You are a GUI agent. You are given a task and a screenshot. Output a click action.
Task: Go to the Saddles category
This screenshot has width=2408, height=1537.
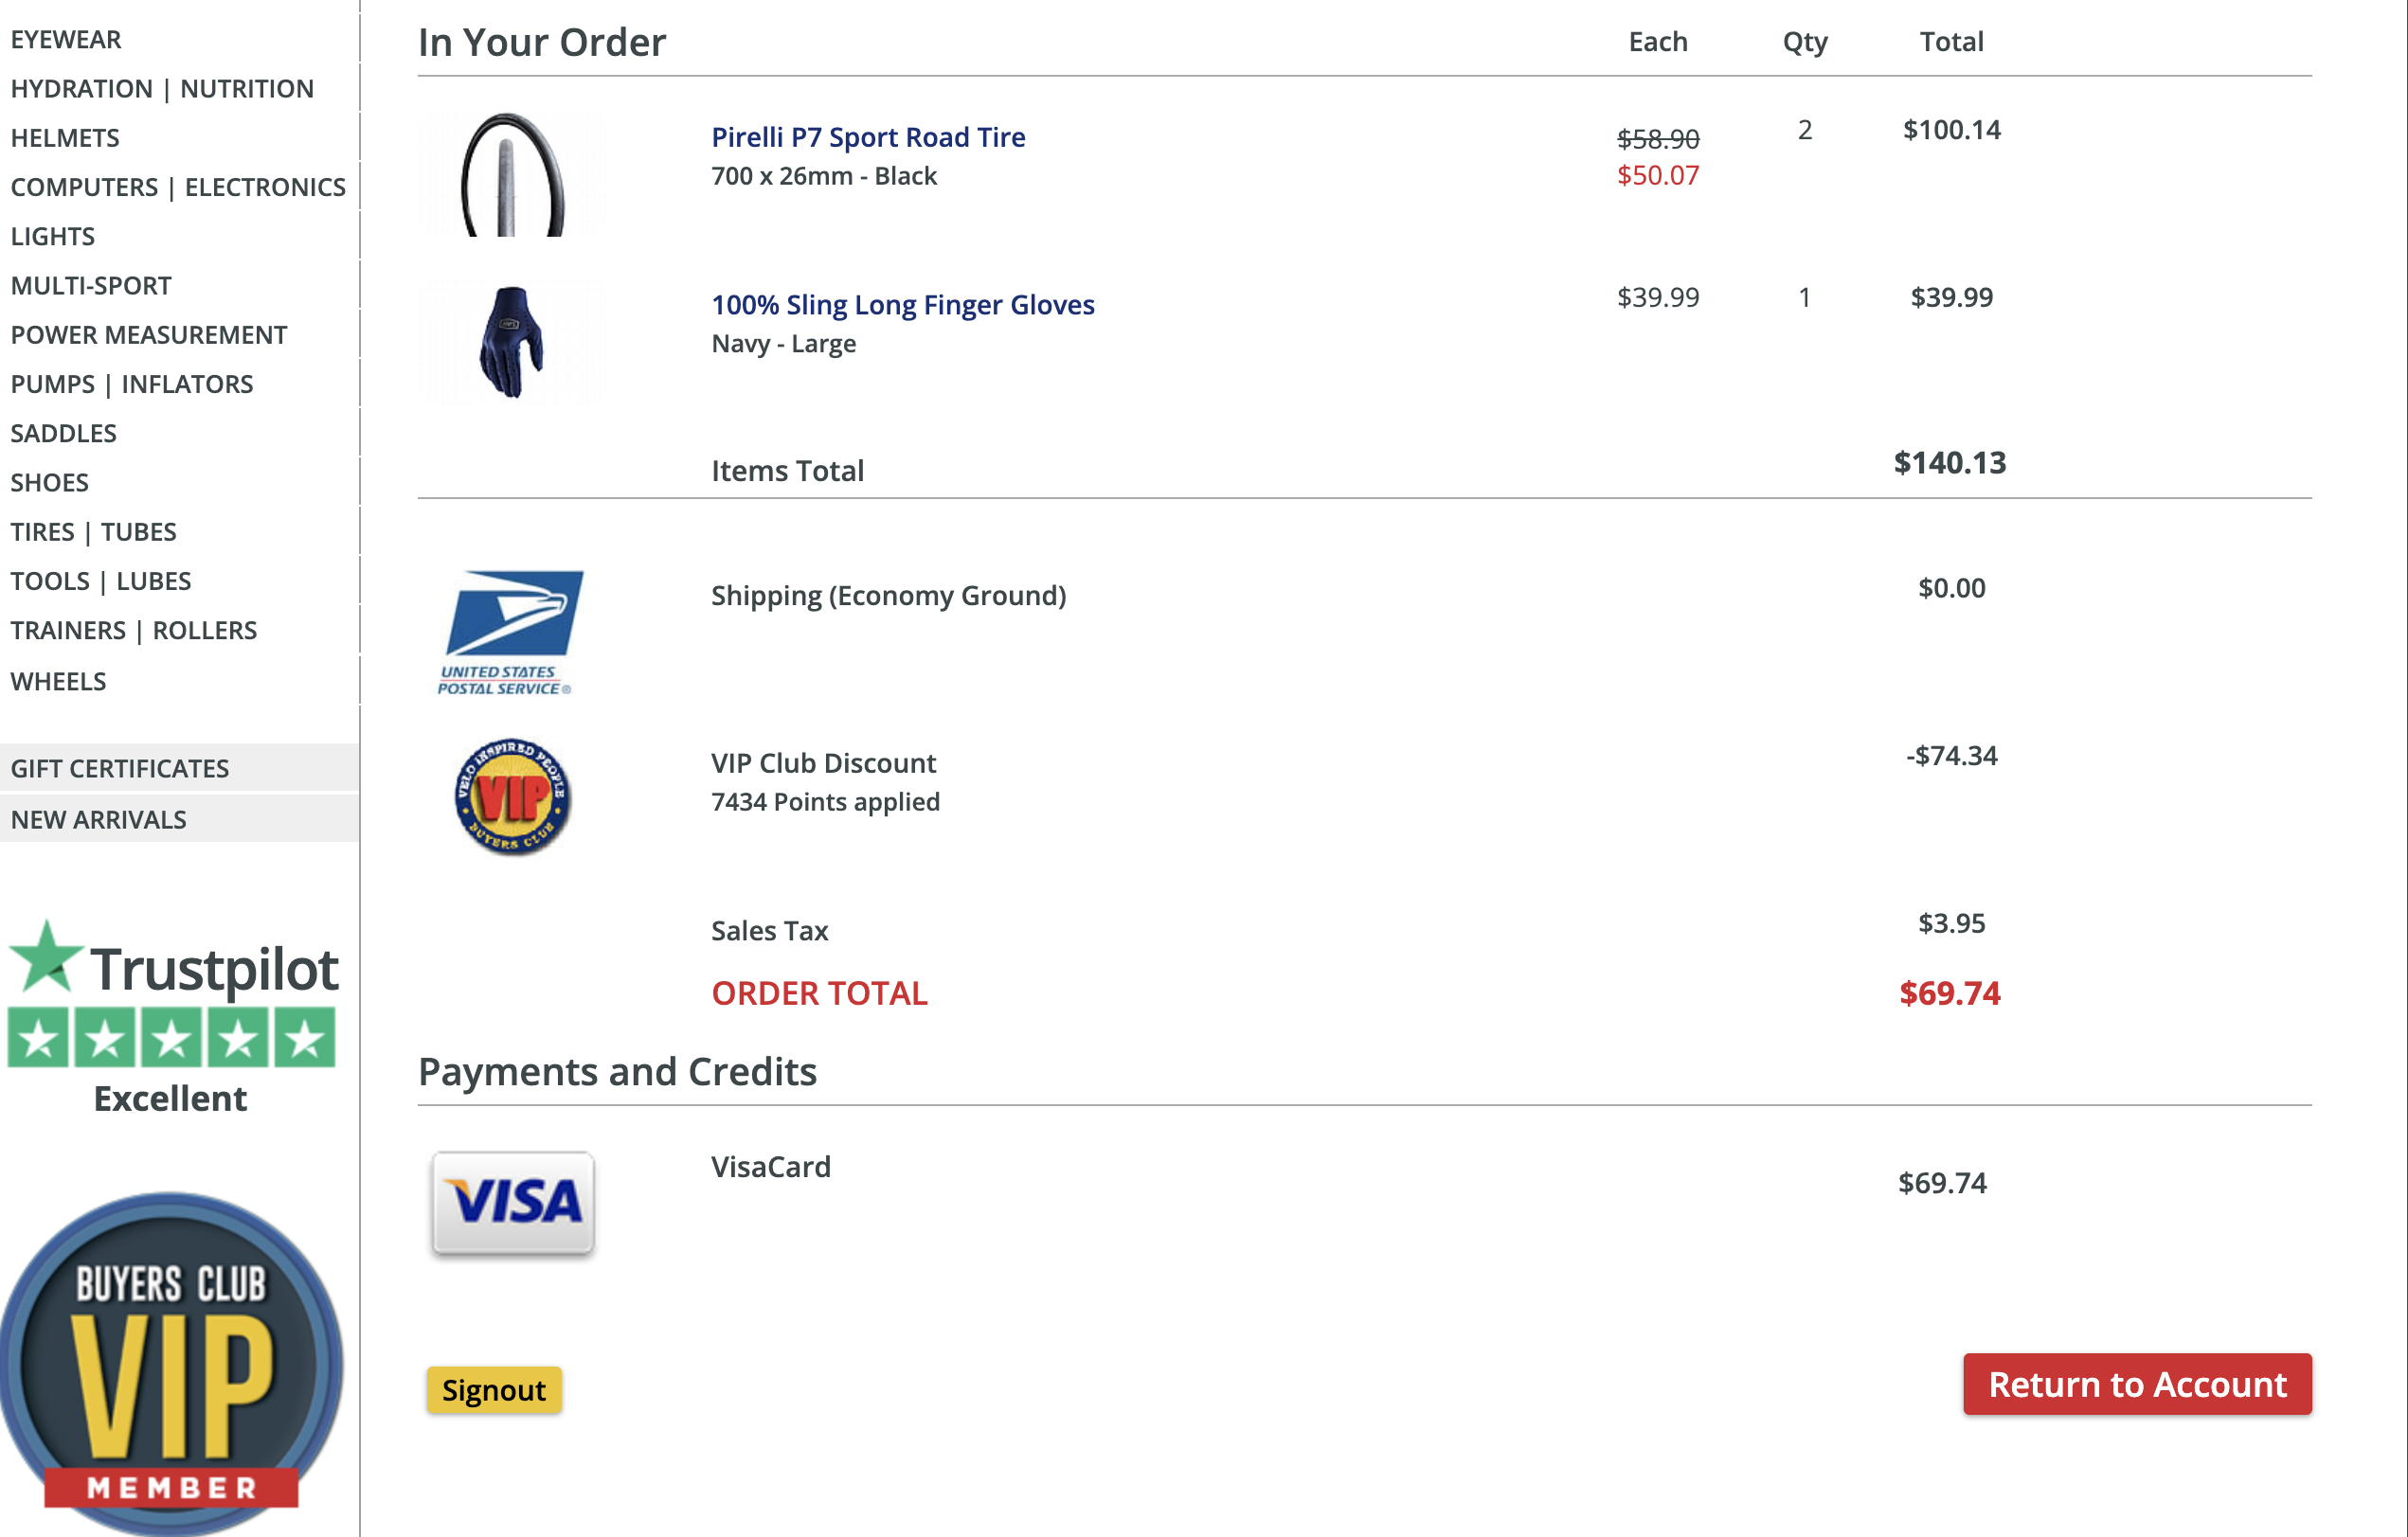63,433
